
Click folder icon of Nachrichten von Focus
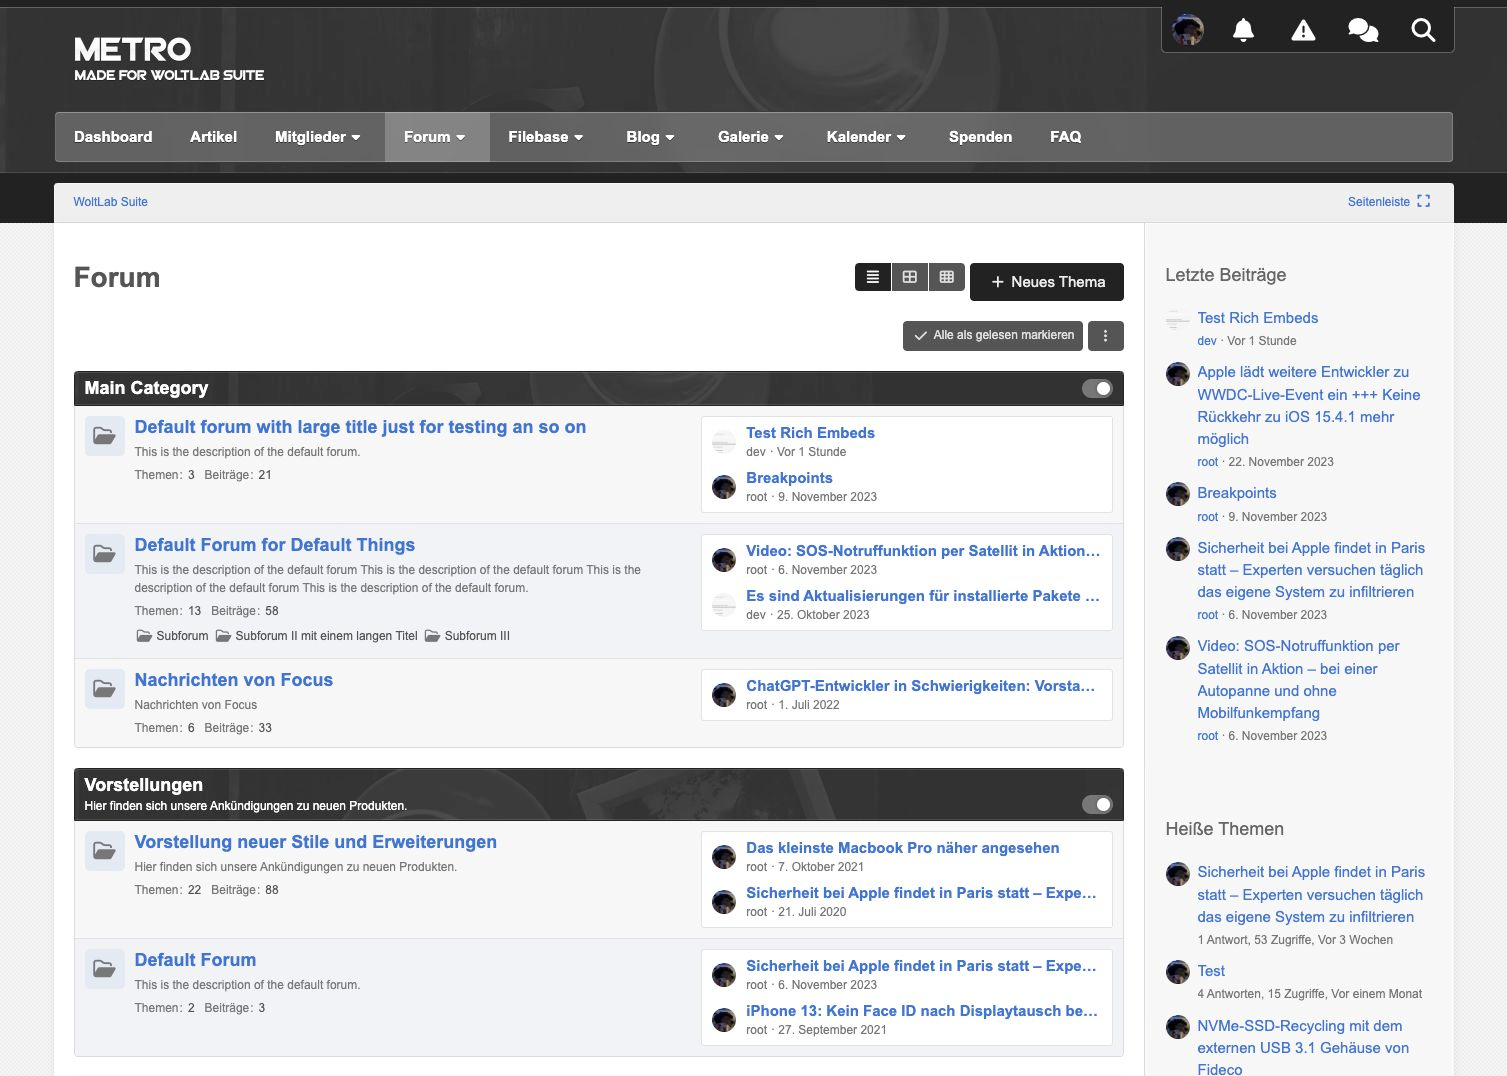tap(104, 689)
